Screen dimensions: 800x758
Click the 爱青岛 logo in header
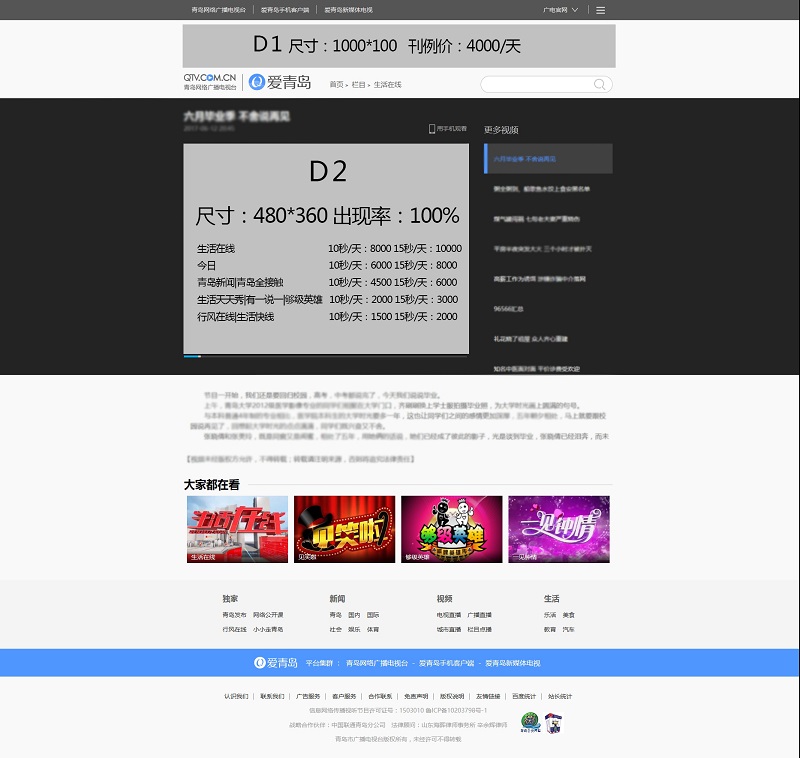[280, 82]
